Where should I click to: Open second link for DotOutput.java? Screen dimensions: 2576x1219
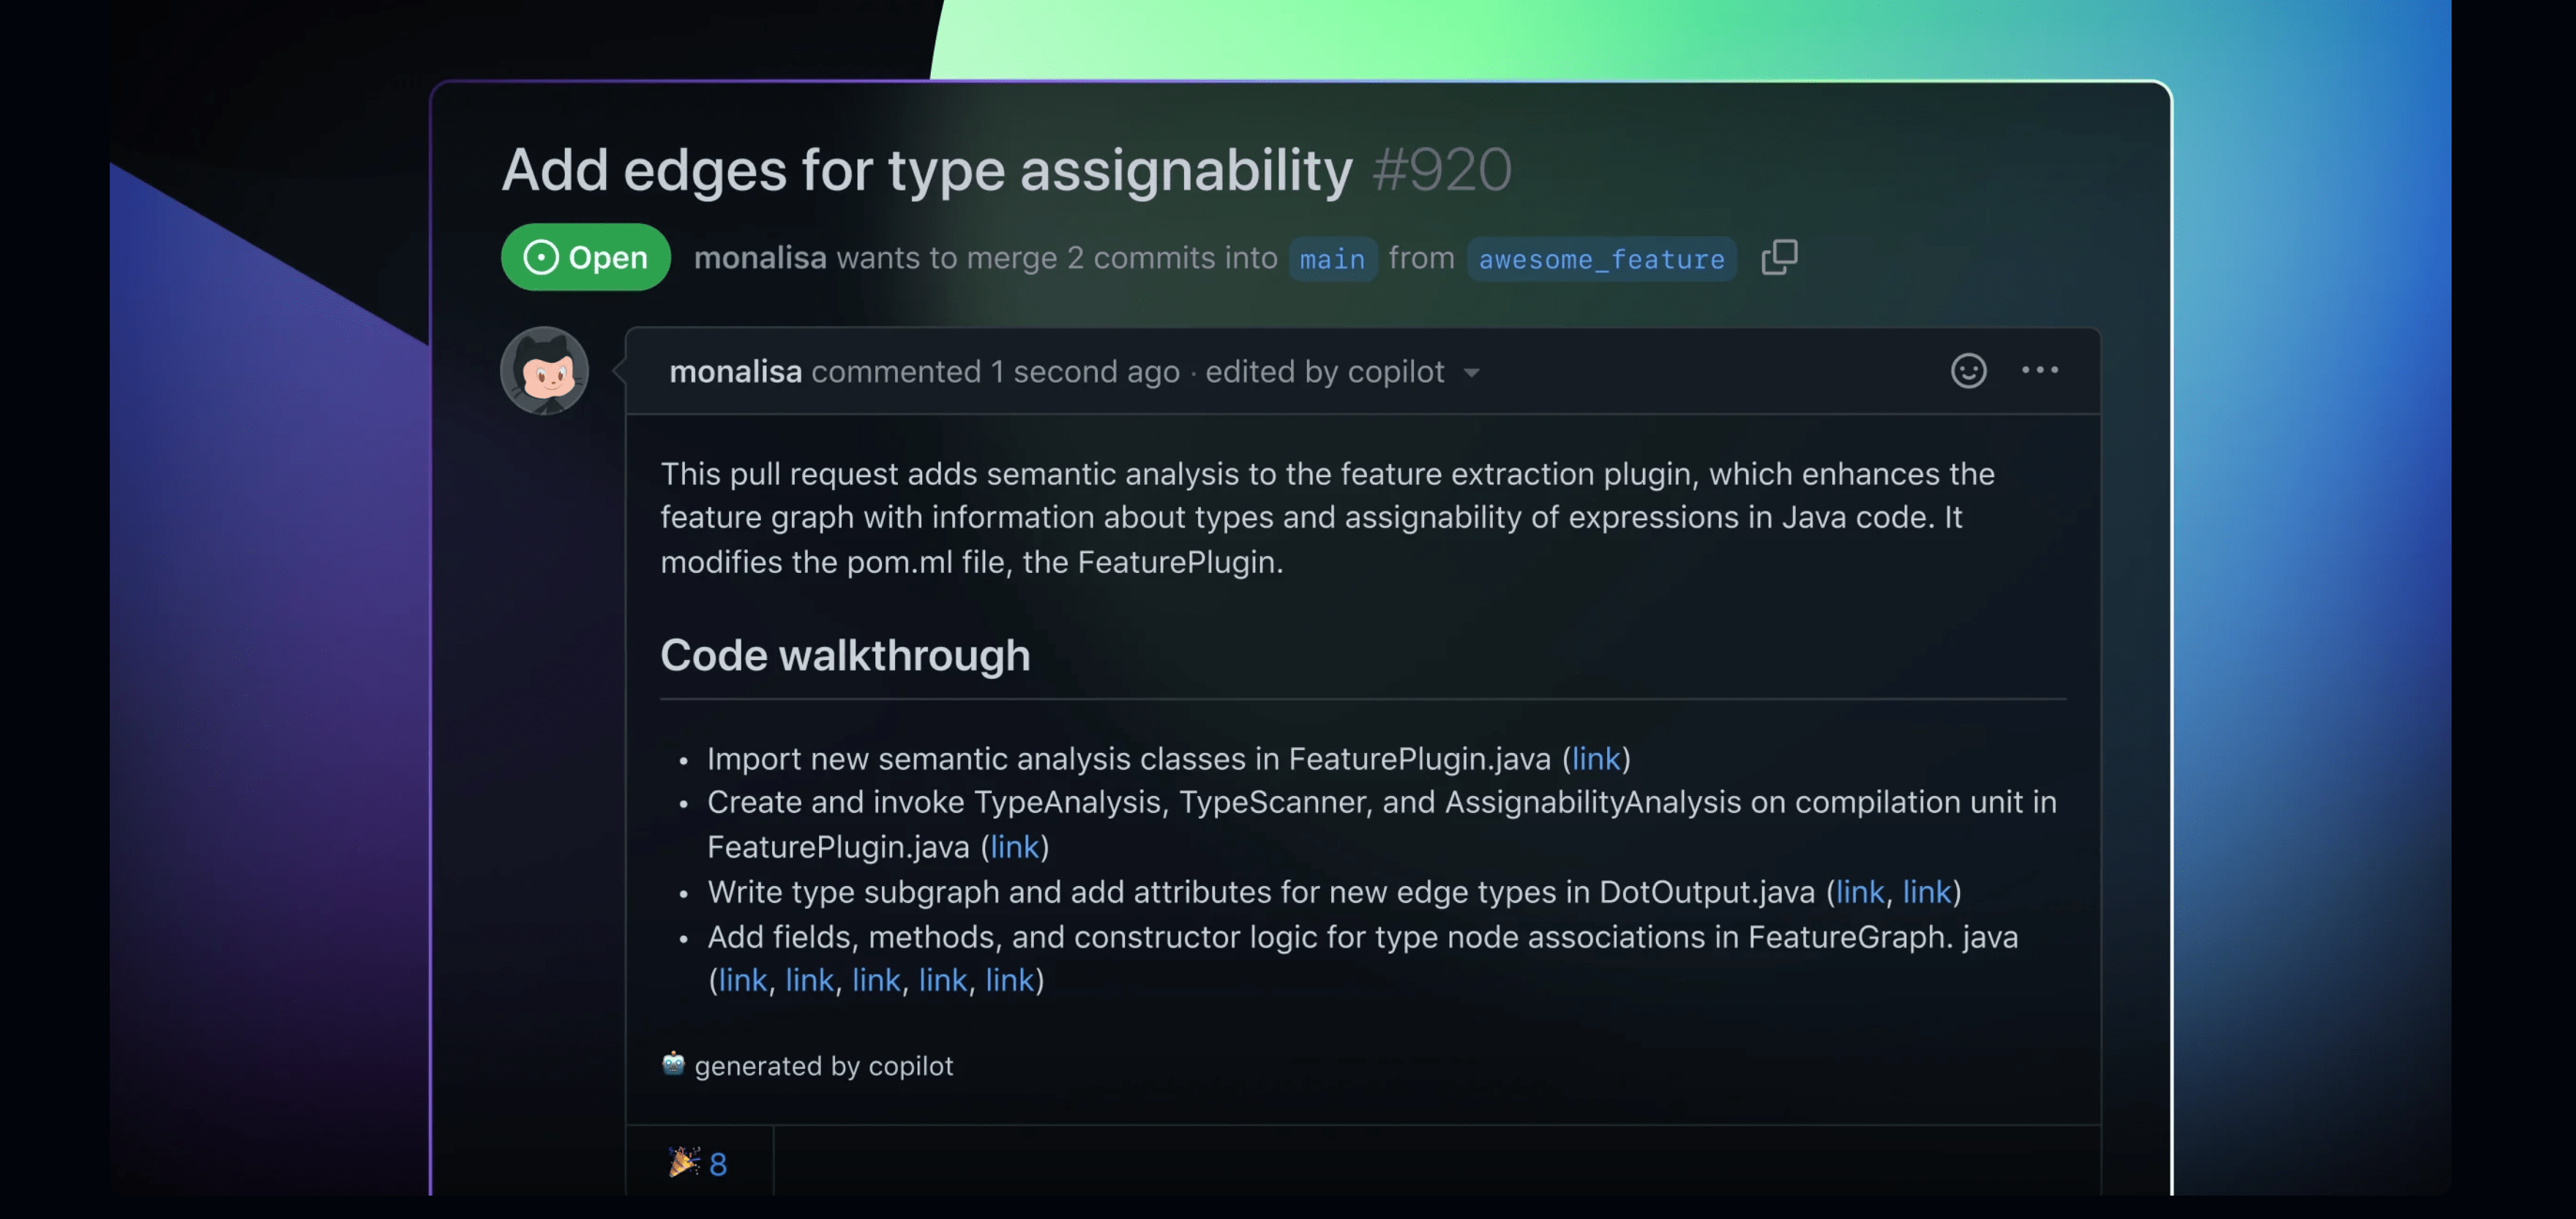[x=1926, y=892]
